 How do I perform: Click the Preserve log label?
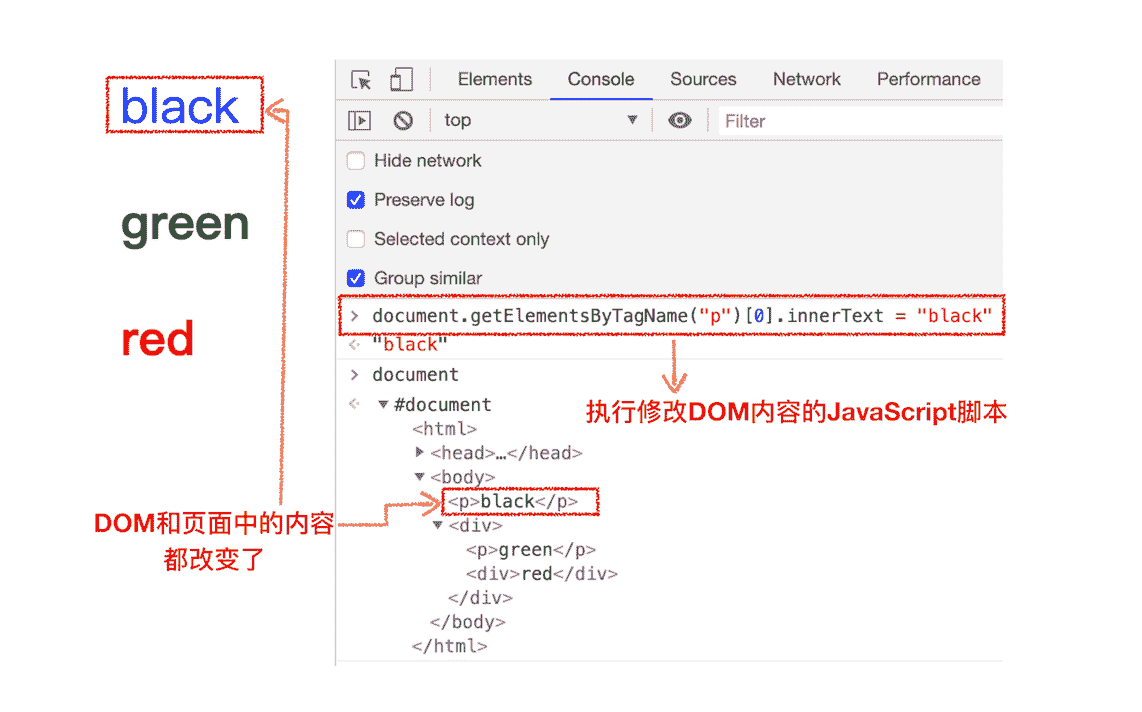(x=424, y=199)
